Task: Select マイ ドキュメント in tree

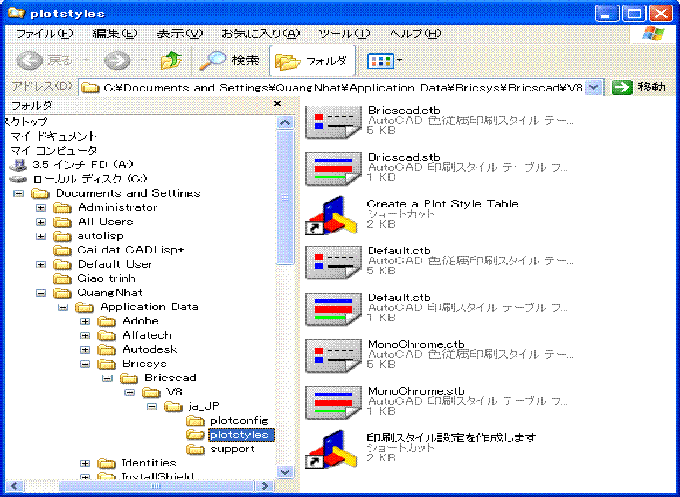Action: [x=53, y=136]
